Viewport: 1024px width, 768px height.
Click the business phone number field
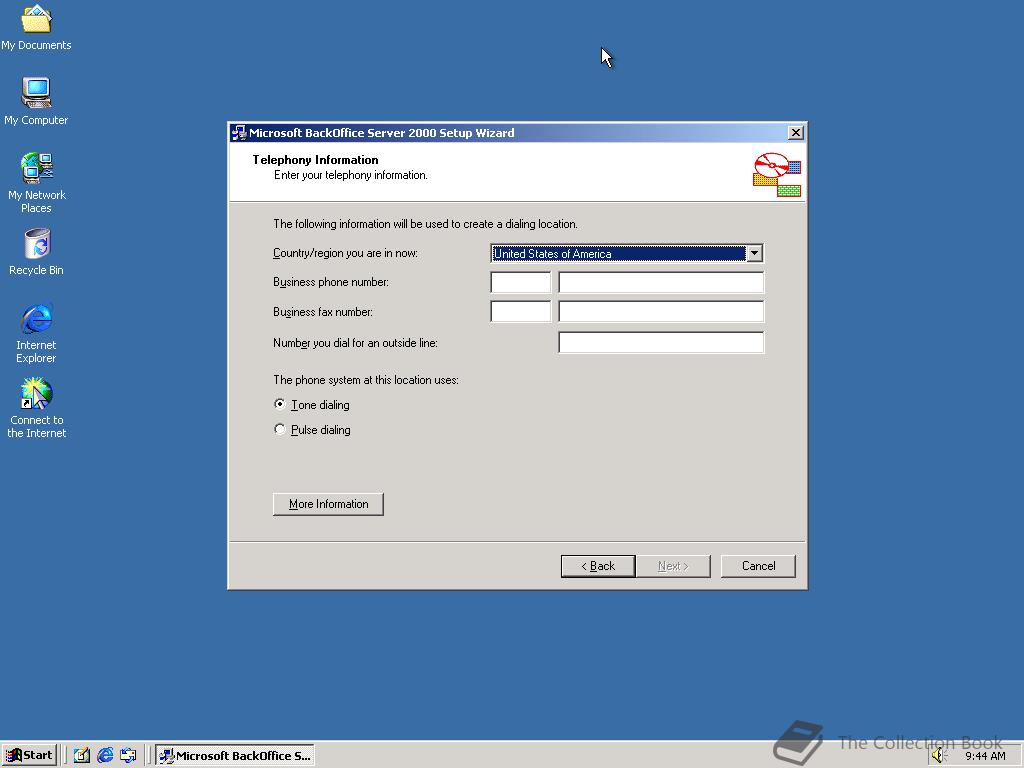pyautogui.click(x=661, y=282)
